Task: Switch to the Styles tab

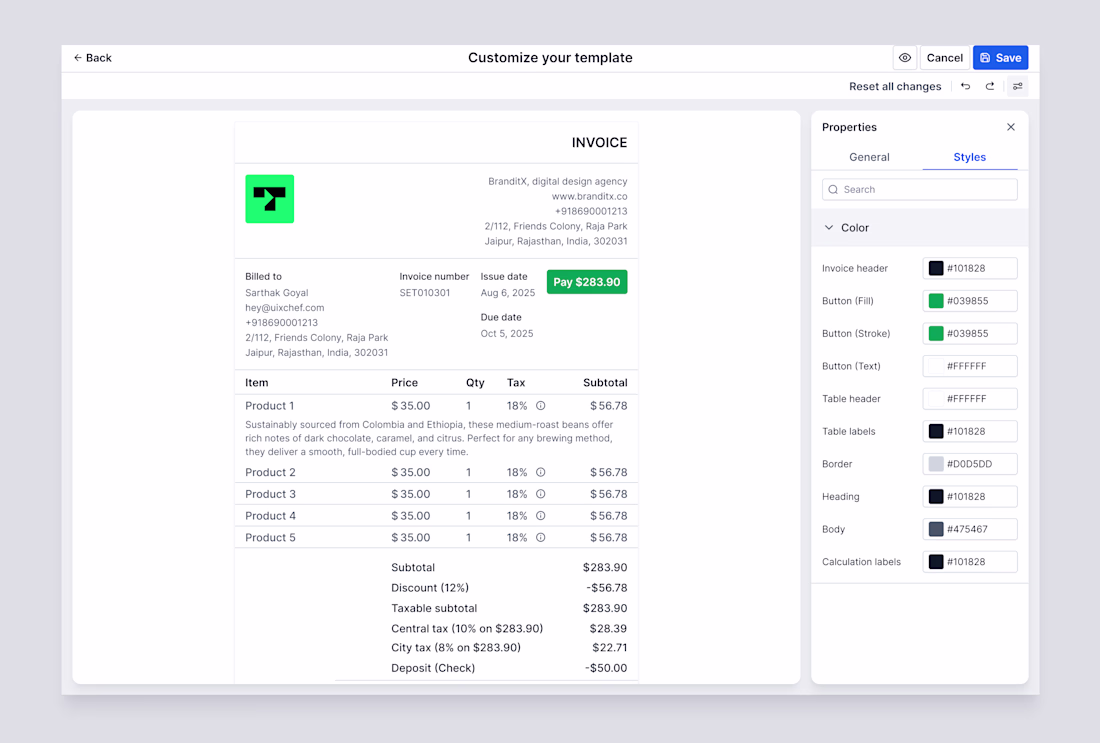Action: tap(970, 157)
